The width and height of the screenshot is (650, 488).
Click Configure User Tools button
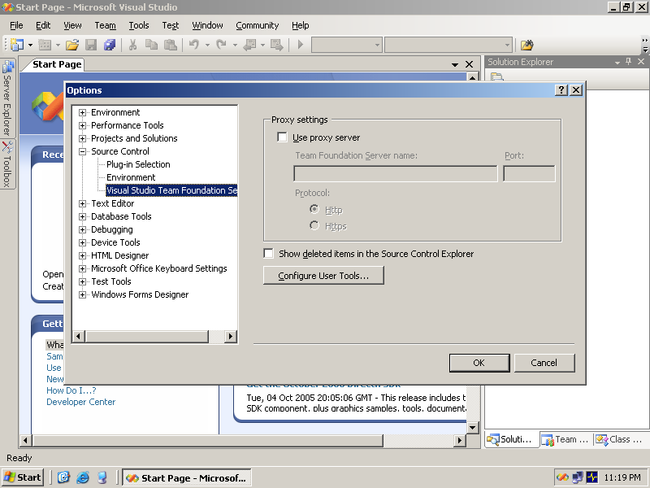[x=323, y=275]
